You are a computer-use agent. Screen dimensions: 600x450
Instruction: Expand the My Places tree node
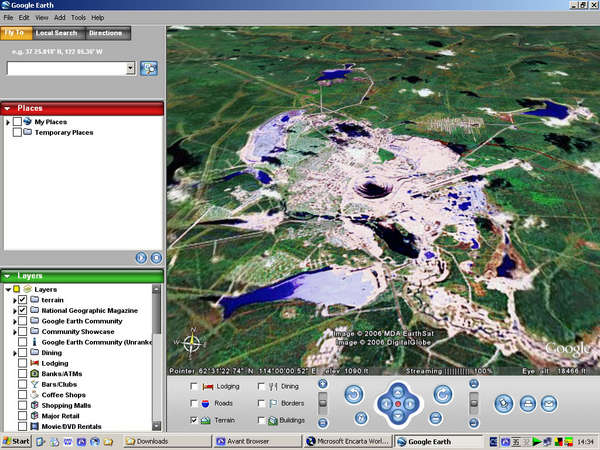coord(8,122)
